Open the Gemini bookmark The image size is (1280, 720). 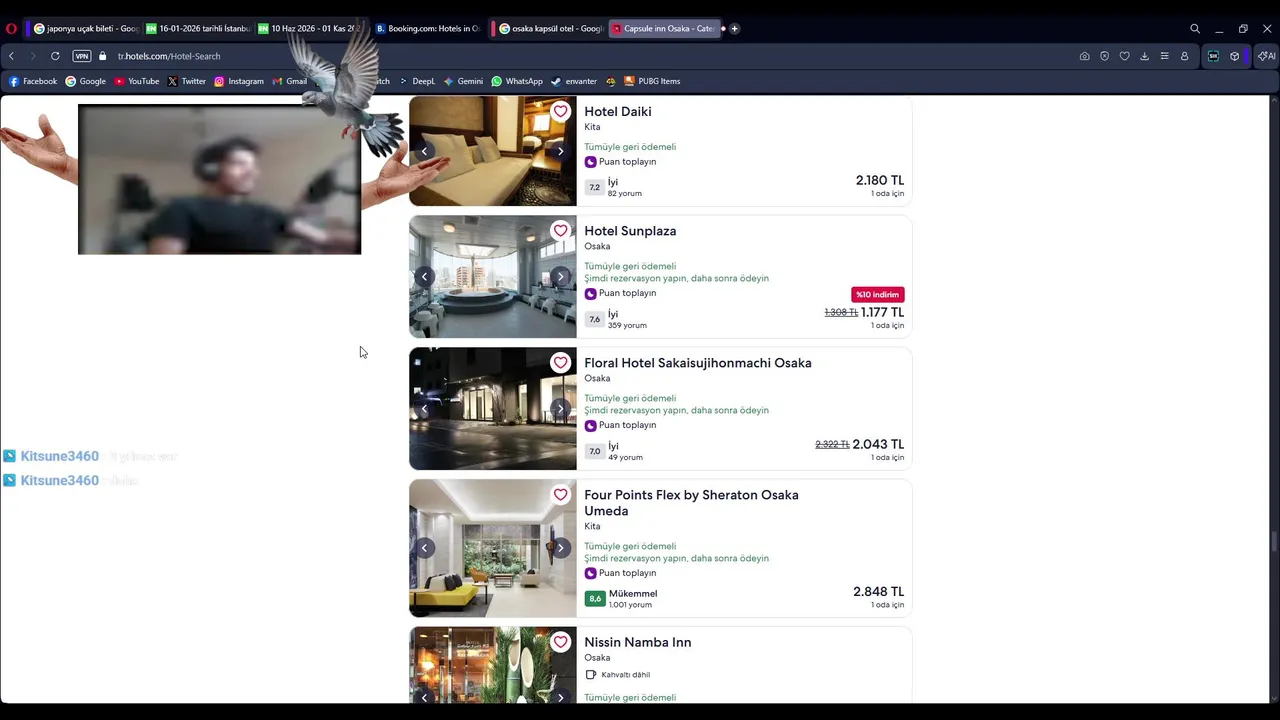coord(464,81)
